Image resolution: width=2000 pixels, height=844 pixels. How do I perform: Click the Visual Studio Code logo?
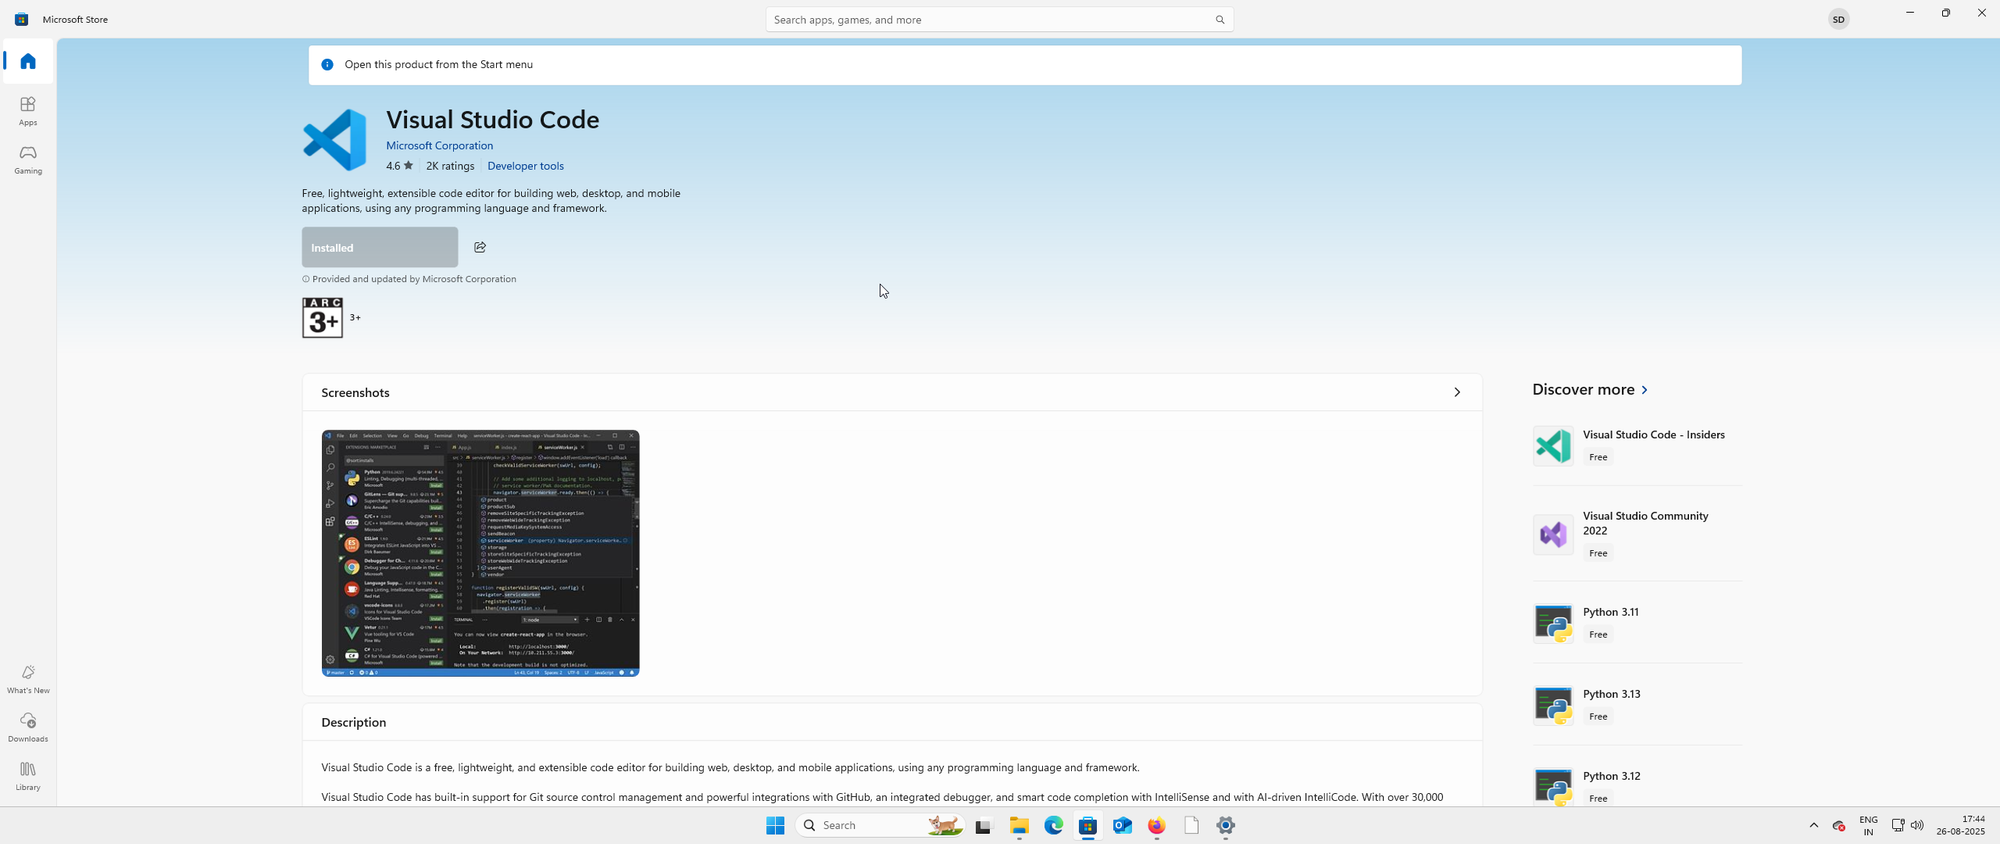pos(335,140)
